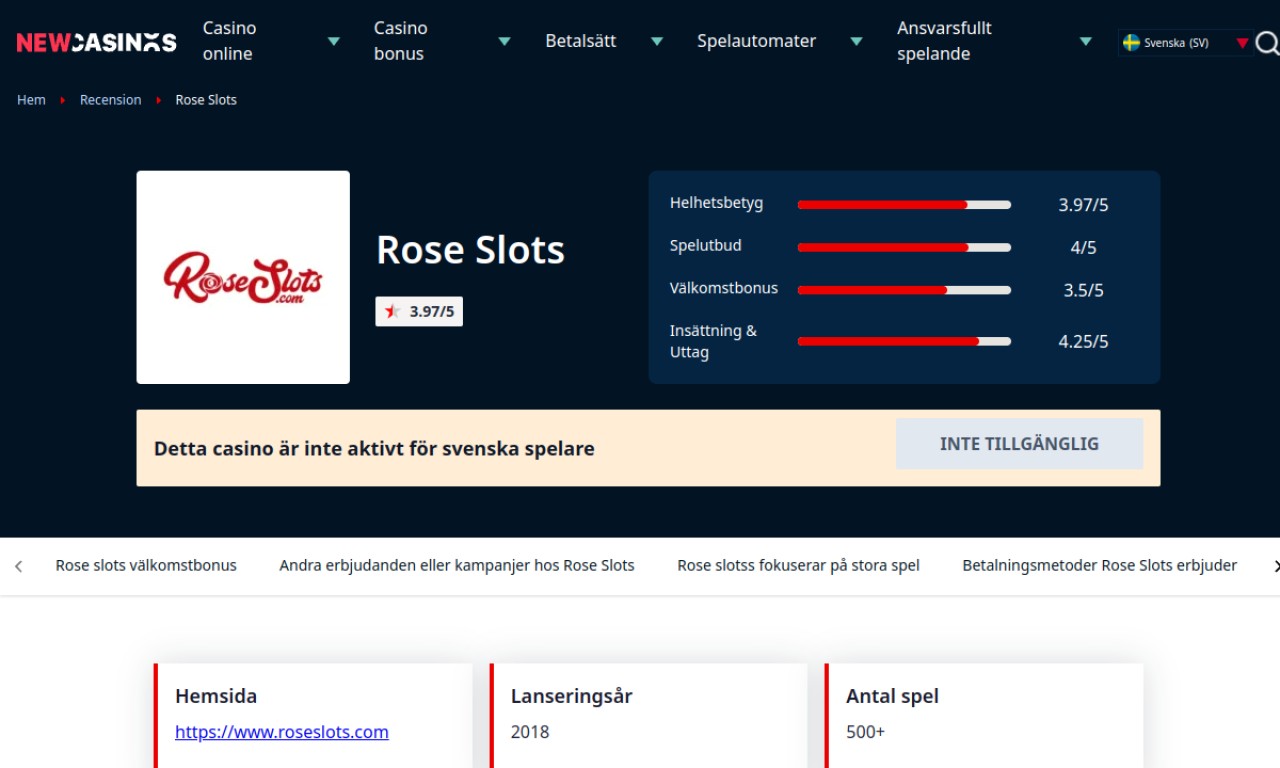Click the Insättning & Uttag rating bar

[904, 341]
